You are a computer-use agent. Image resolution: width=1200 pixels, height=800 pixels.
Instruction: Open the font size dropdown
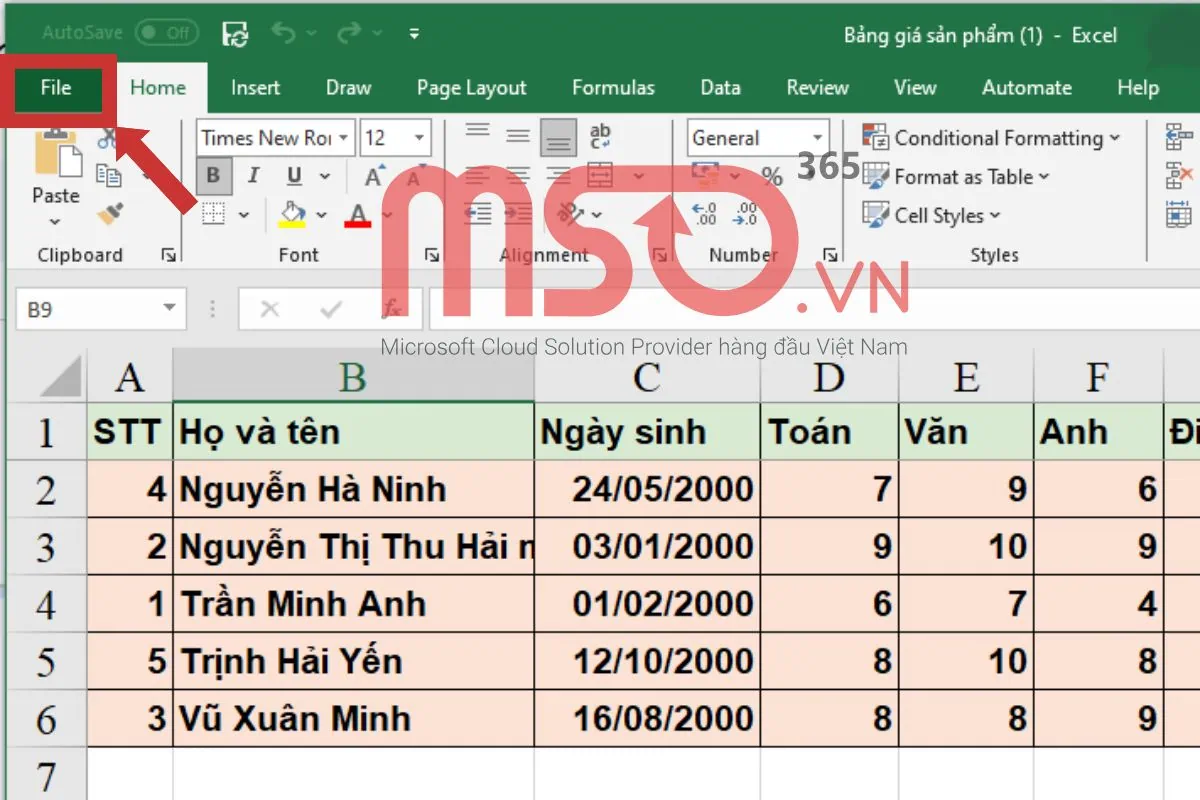tap(419, 138)
